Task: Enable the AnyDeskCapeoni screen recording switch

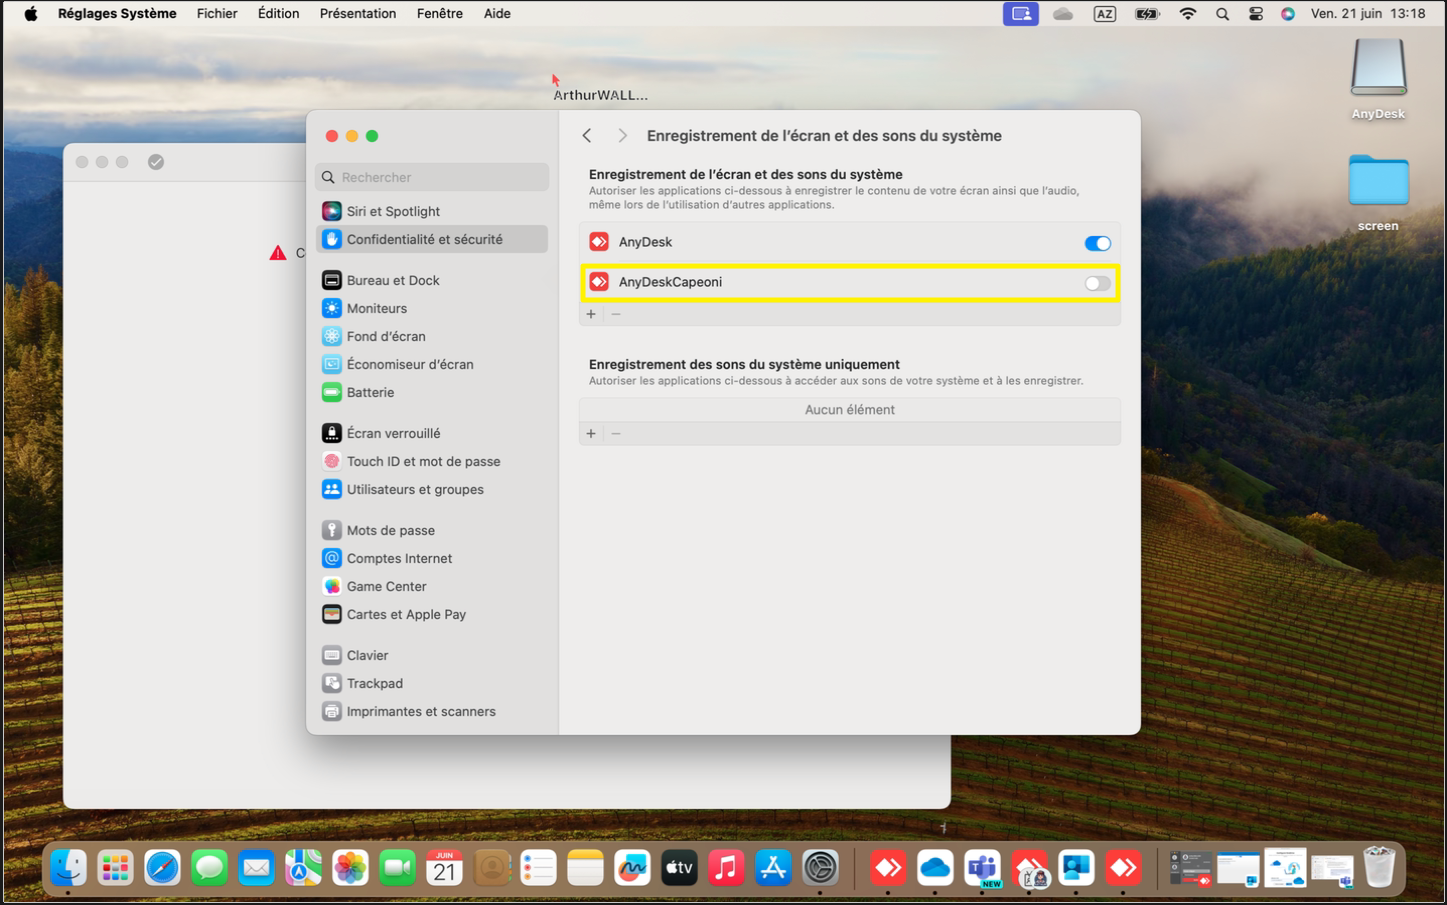Action: pos(1097,283)
